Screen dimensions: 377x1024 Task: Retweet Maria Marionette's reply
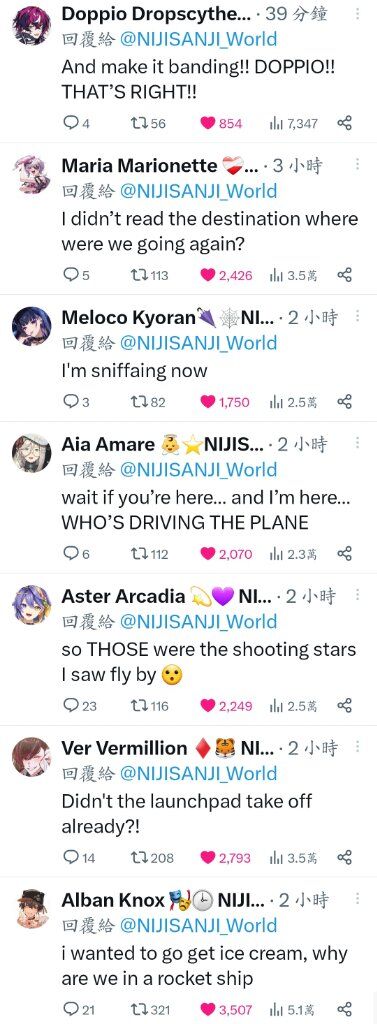point(150,275)
